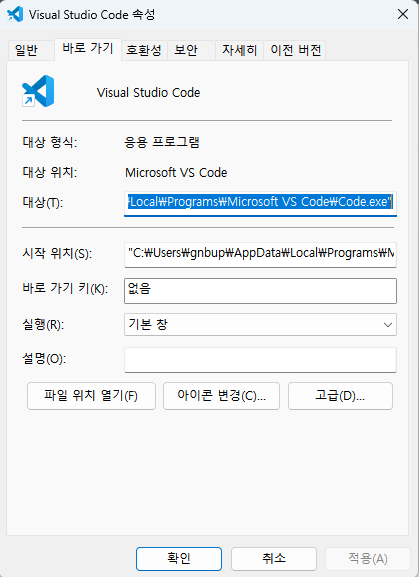Image resolution: width=419 pixels, height=577 pixels.
Task: Click the 파일 위치 열기(F) button
Action: click(92, 396)
